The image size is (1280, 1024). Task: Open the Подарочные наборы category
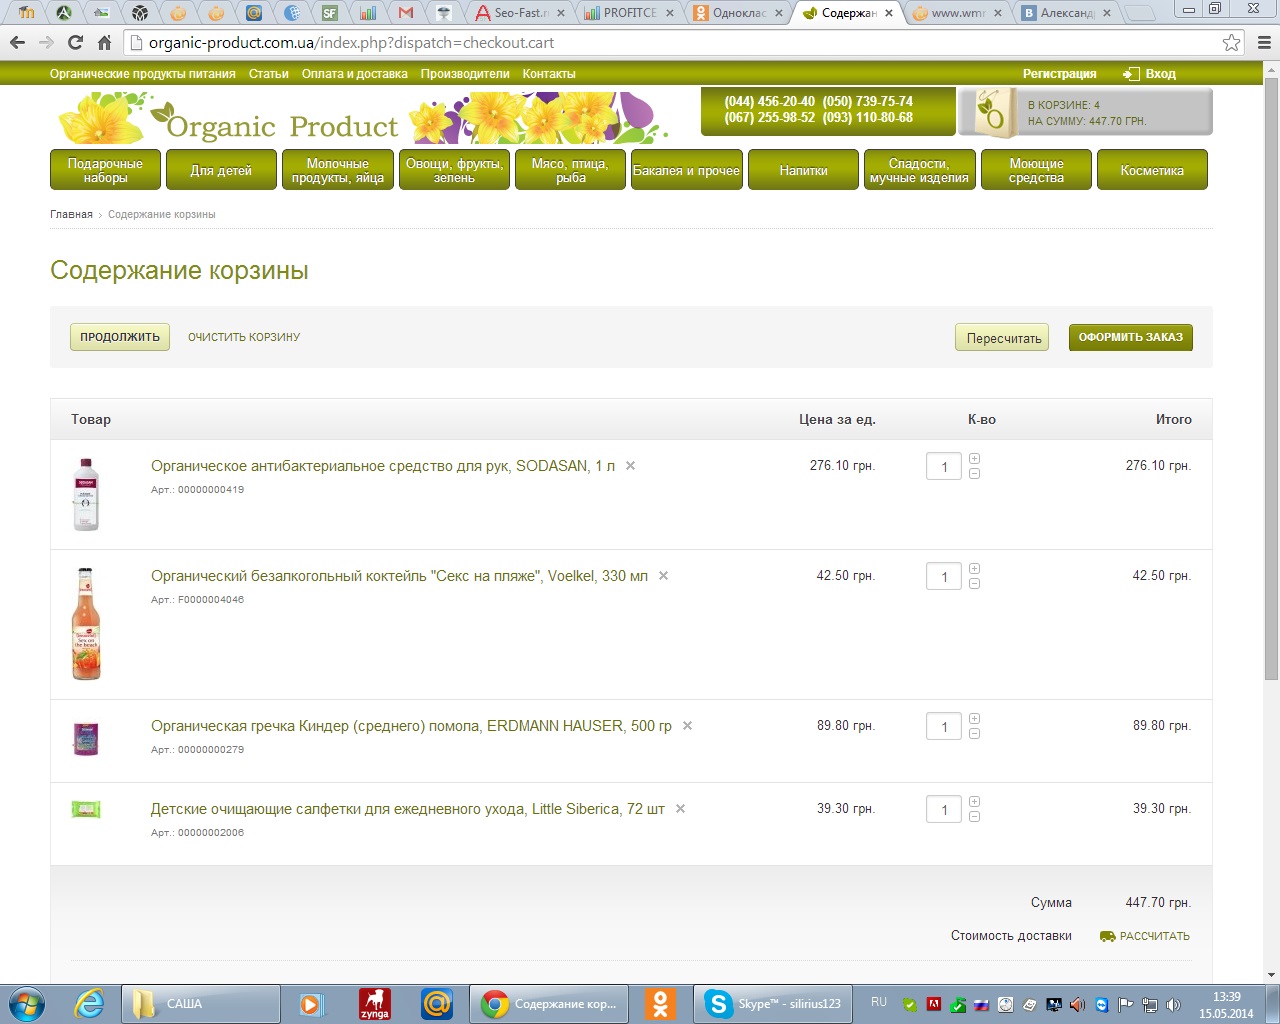pyautogui.click(x=105, y=170)
